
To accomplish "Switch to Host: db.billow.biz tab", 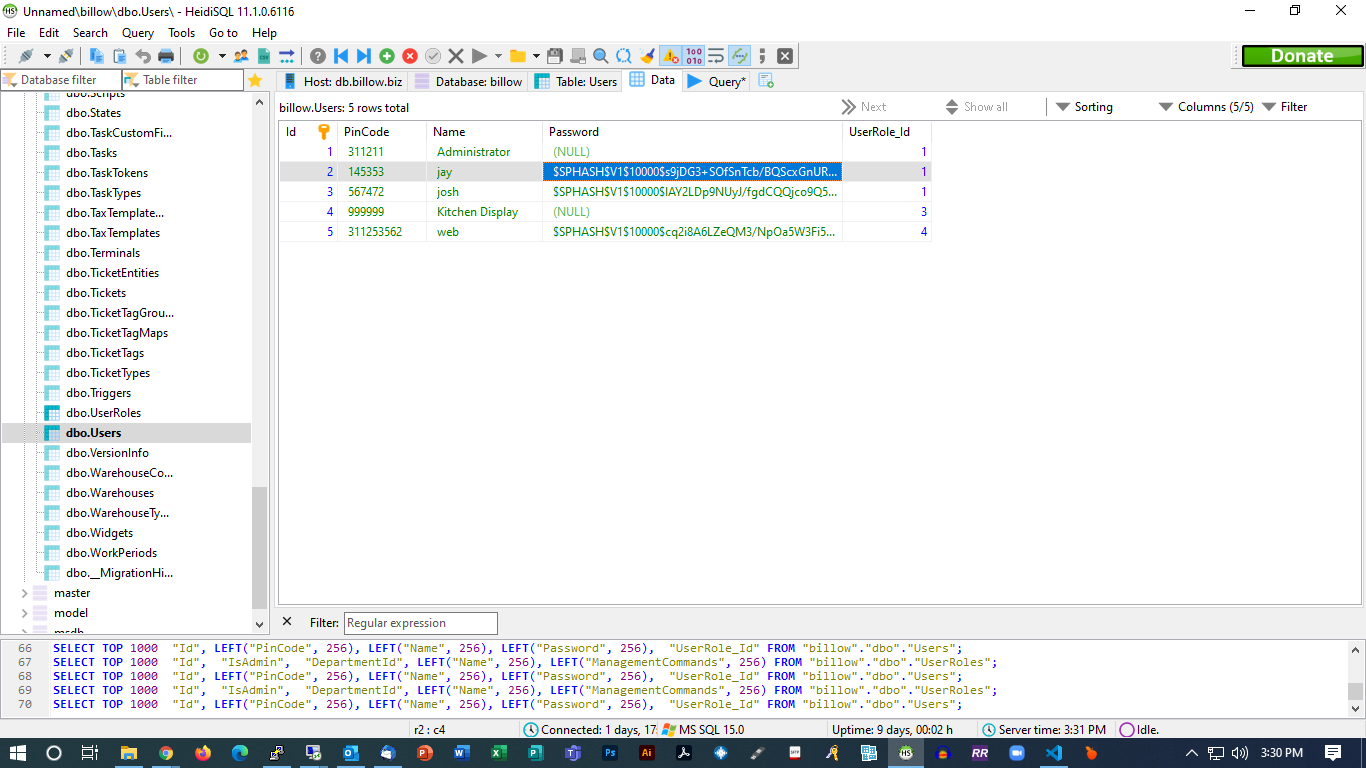I will [342, 81].
